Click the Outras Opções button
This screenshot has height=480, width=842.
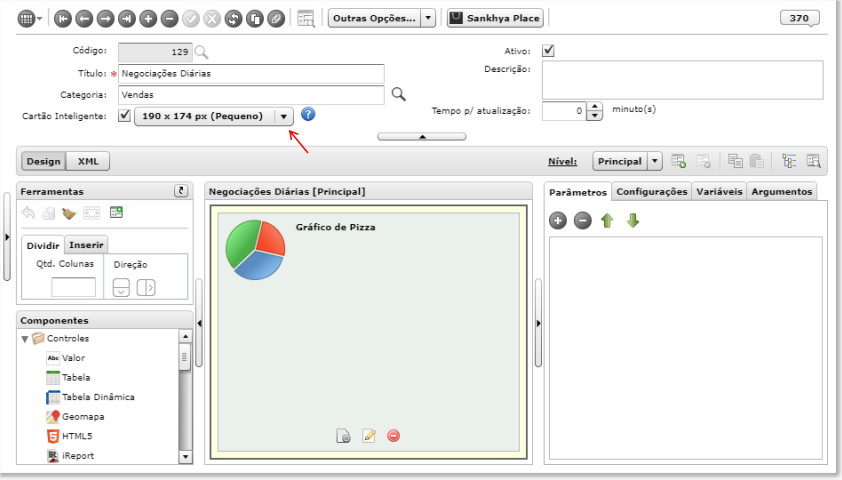tap(374, 18)
